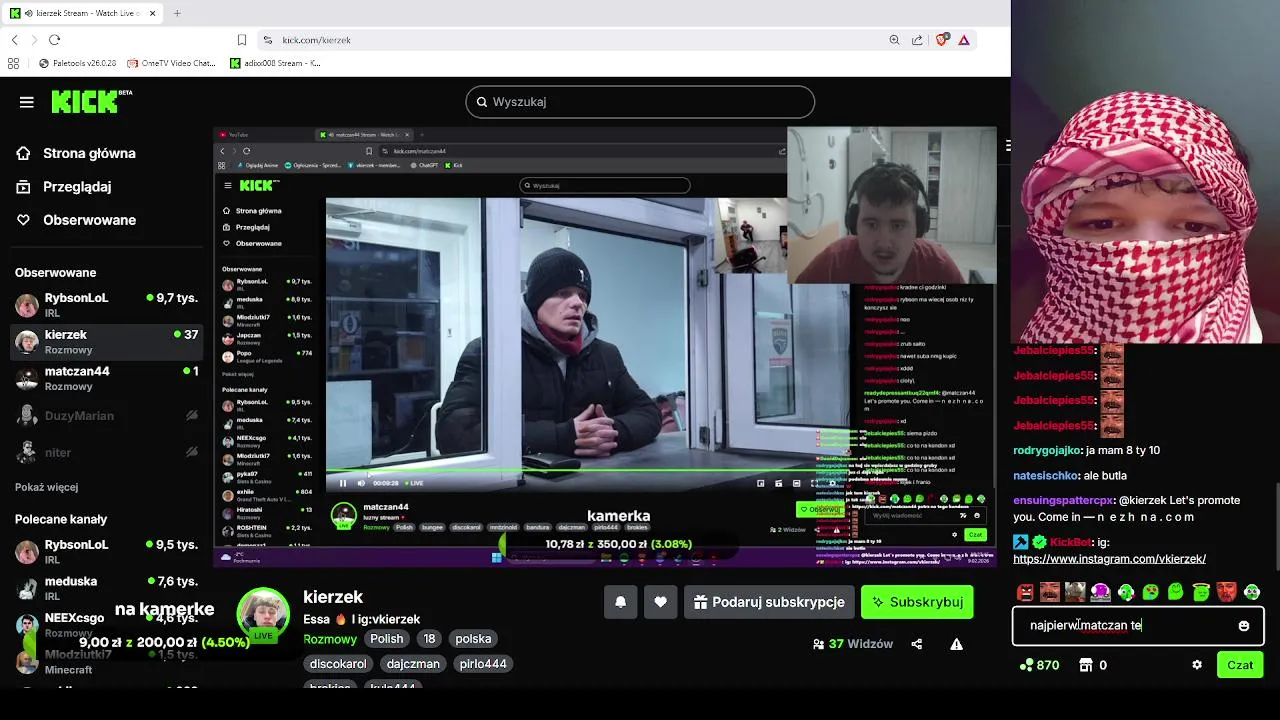Insert the purple headphones emote
Image resolution: width=1280 pixels, height=720 pixels.
coord(1100,592)
